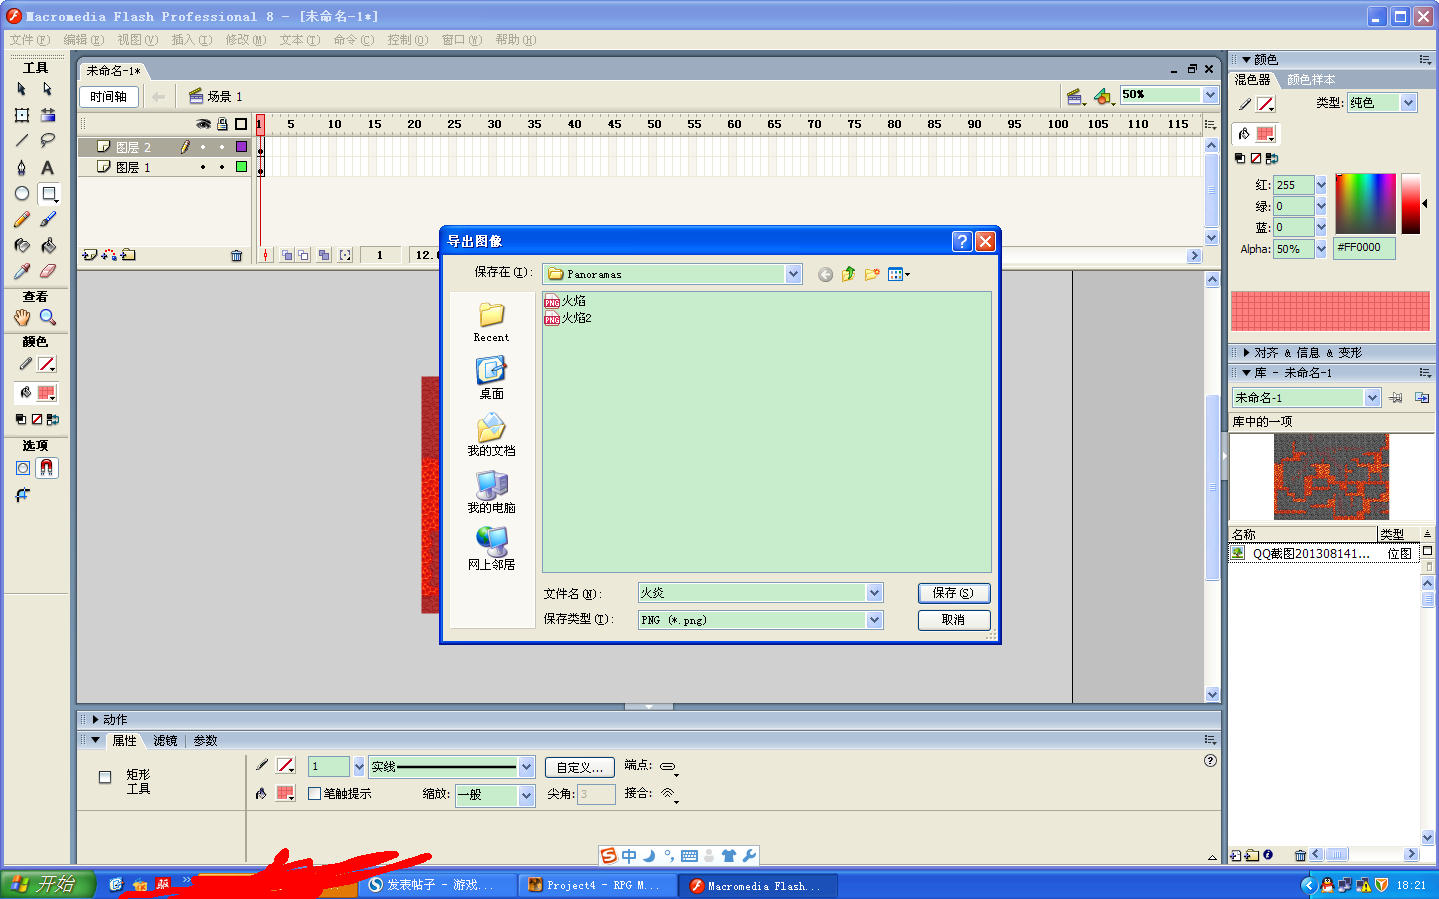
Task: Open the 修改 menu
Action: tap(245, 40)
